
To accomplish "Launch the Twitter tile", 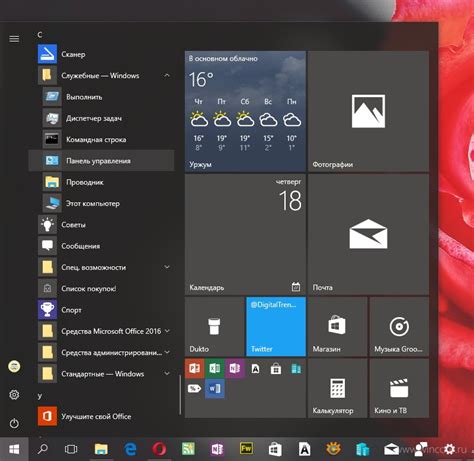I will coord(276,327).
